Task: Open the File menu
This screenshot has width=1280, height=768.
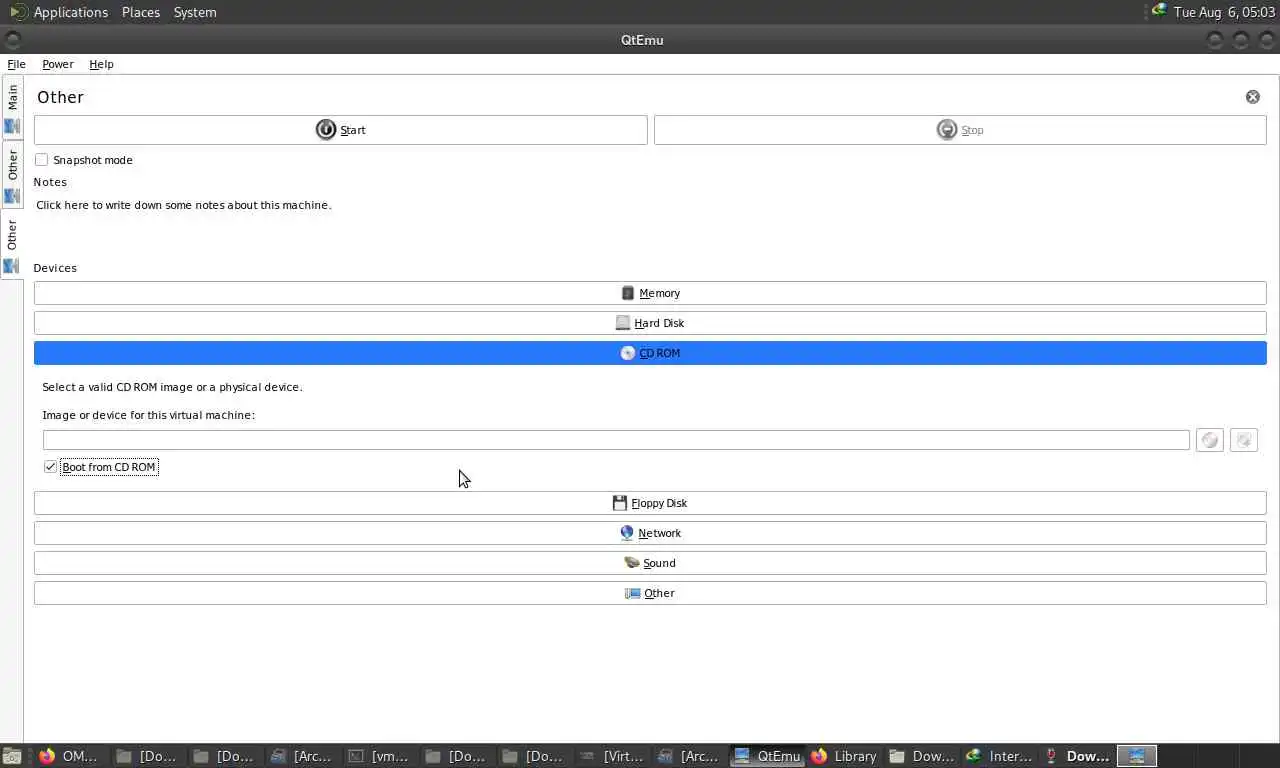Action: click(x=16, y=64)
